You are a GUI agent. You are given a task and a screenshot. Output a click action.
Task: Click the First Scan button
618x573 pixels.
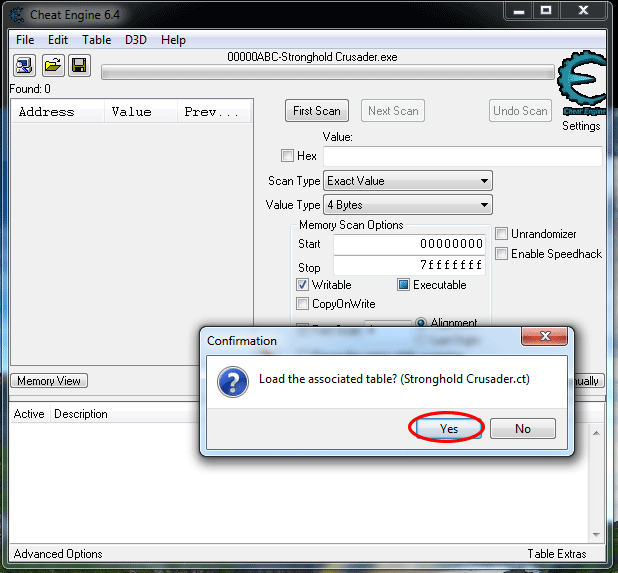point(317,111)
